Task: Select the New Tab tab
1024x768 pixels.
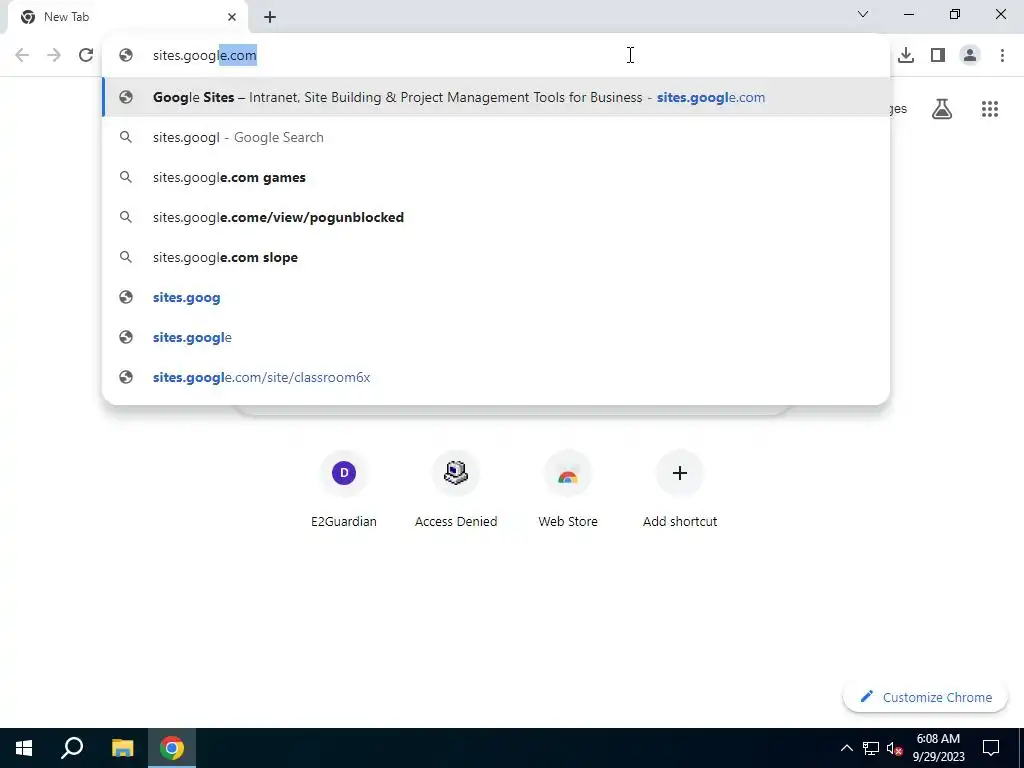Action: click(x=127, y=17)
